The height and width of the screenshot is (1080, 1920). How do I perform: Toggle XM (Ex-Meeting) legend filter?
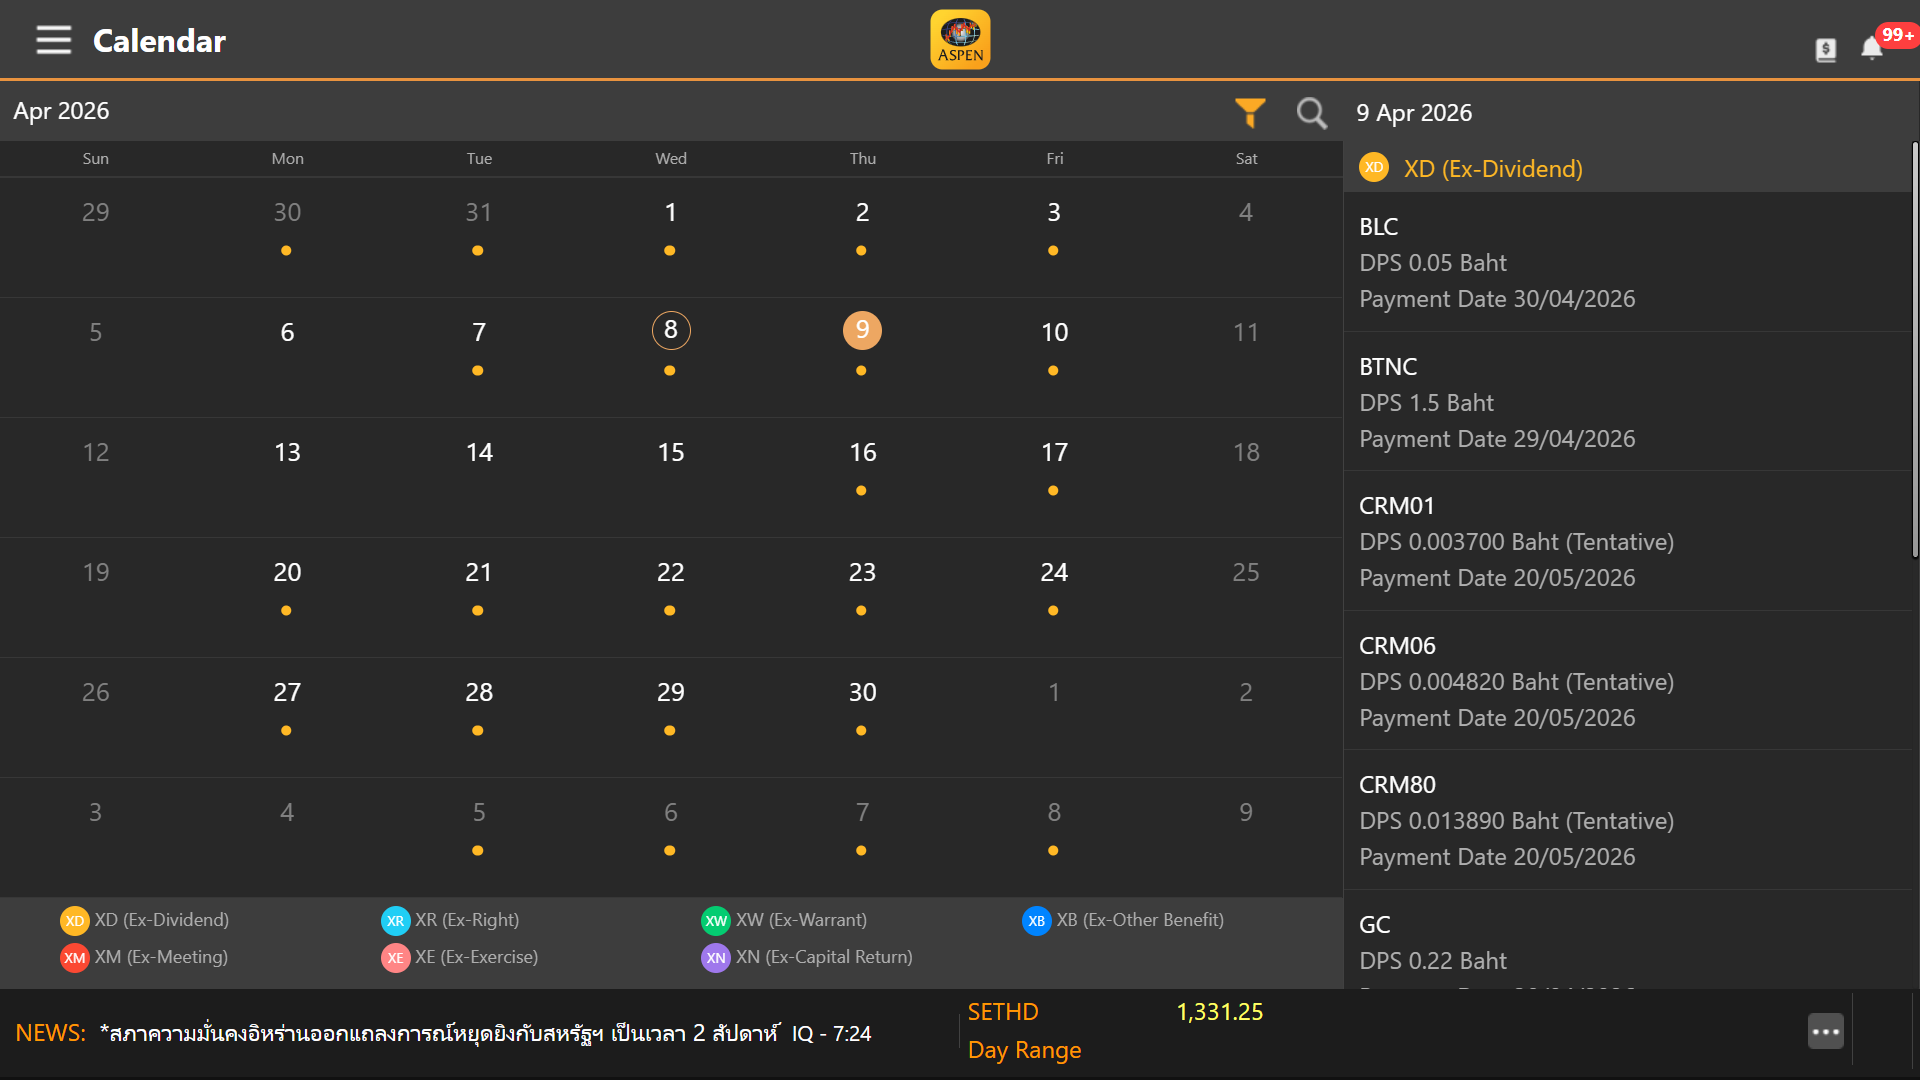[x=144, y=957]
